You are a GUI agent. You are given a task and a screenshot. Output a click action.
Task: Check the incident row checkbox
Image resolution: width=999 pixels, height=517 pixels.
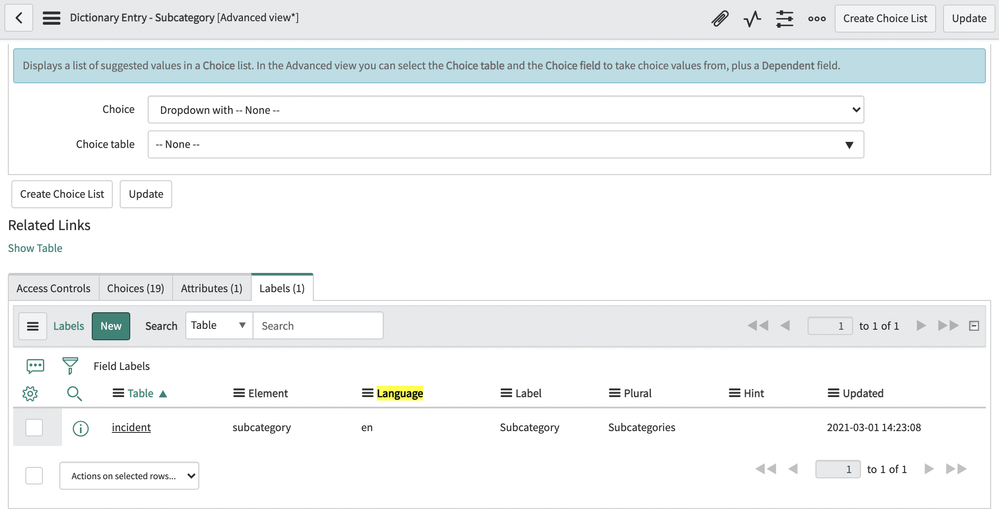[x=34, y=428]
